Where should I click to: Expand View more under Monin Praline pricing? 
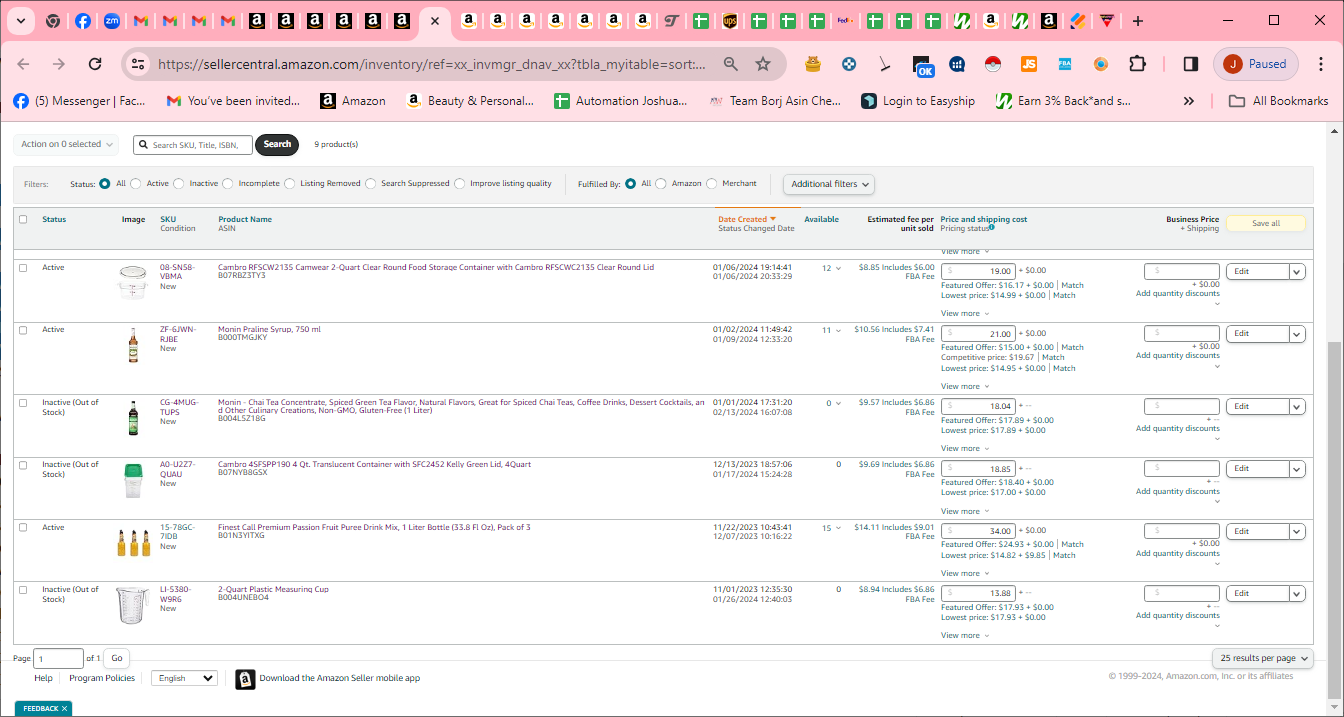pos(965,386)
